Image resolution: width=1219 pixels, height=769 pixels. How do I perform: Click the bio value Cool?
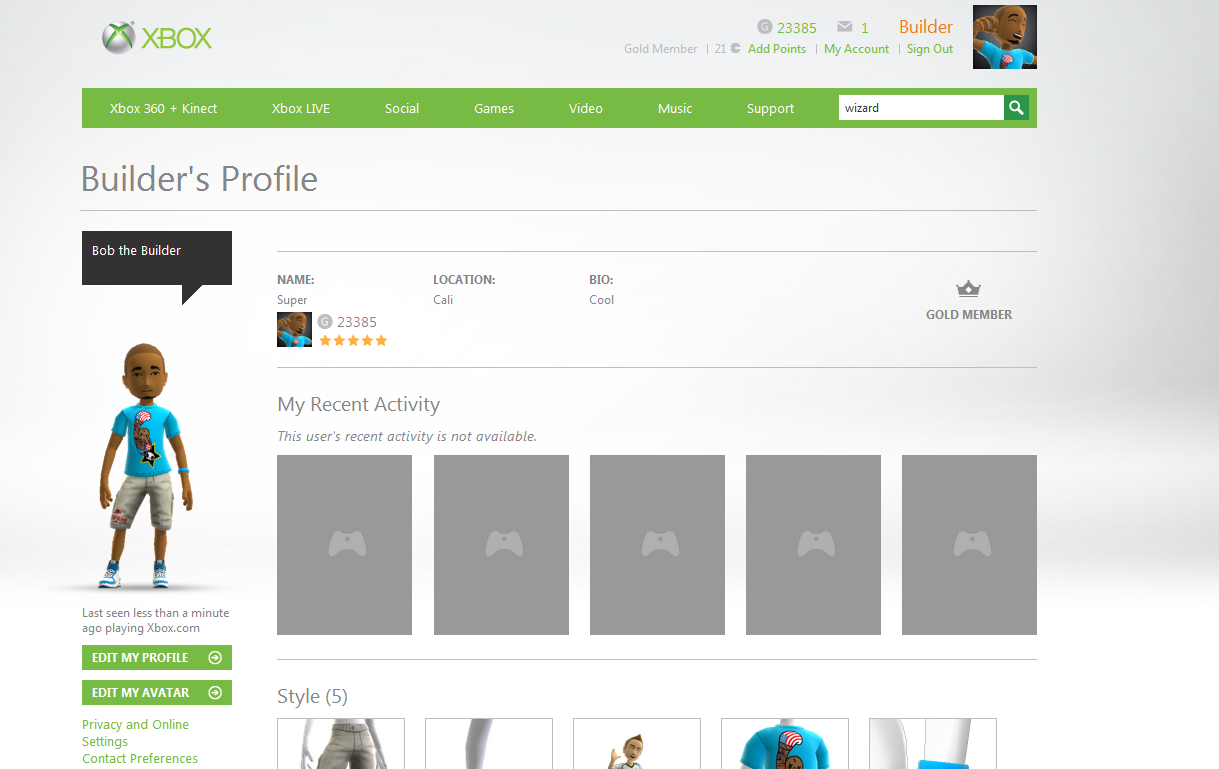pos(602,300)
